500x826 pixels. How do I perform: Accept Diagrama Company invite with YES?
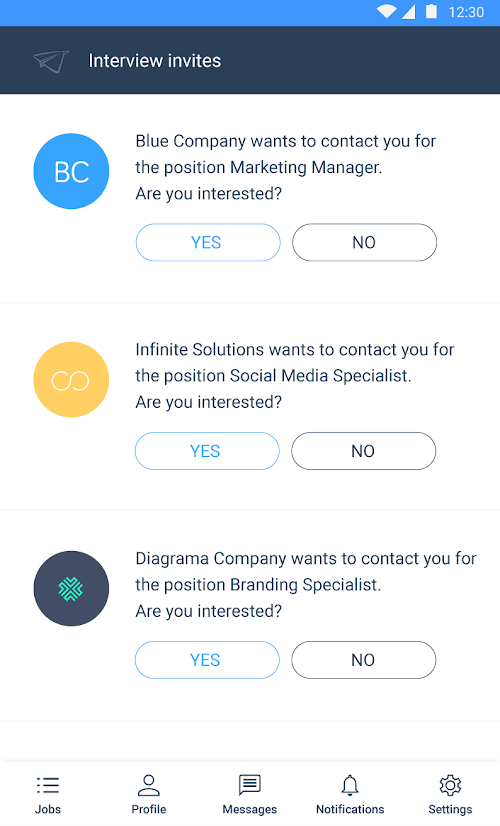point(207,660)
